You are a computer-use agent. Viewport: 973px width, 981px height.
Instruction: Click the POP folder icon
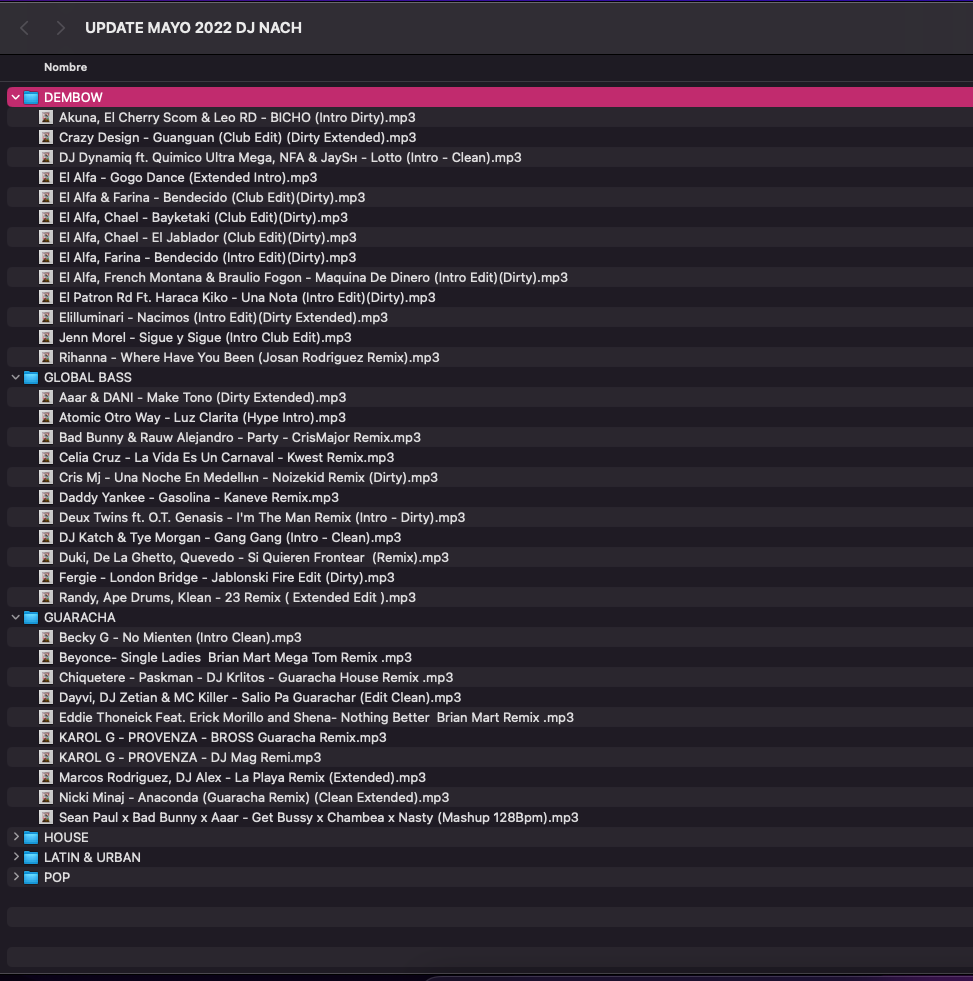[x=31, y=878]
